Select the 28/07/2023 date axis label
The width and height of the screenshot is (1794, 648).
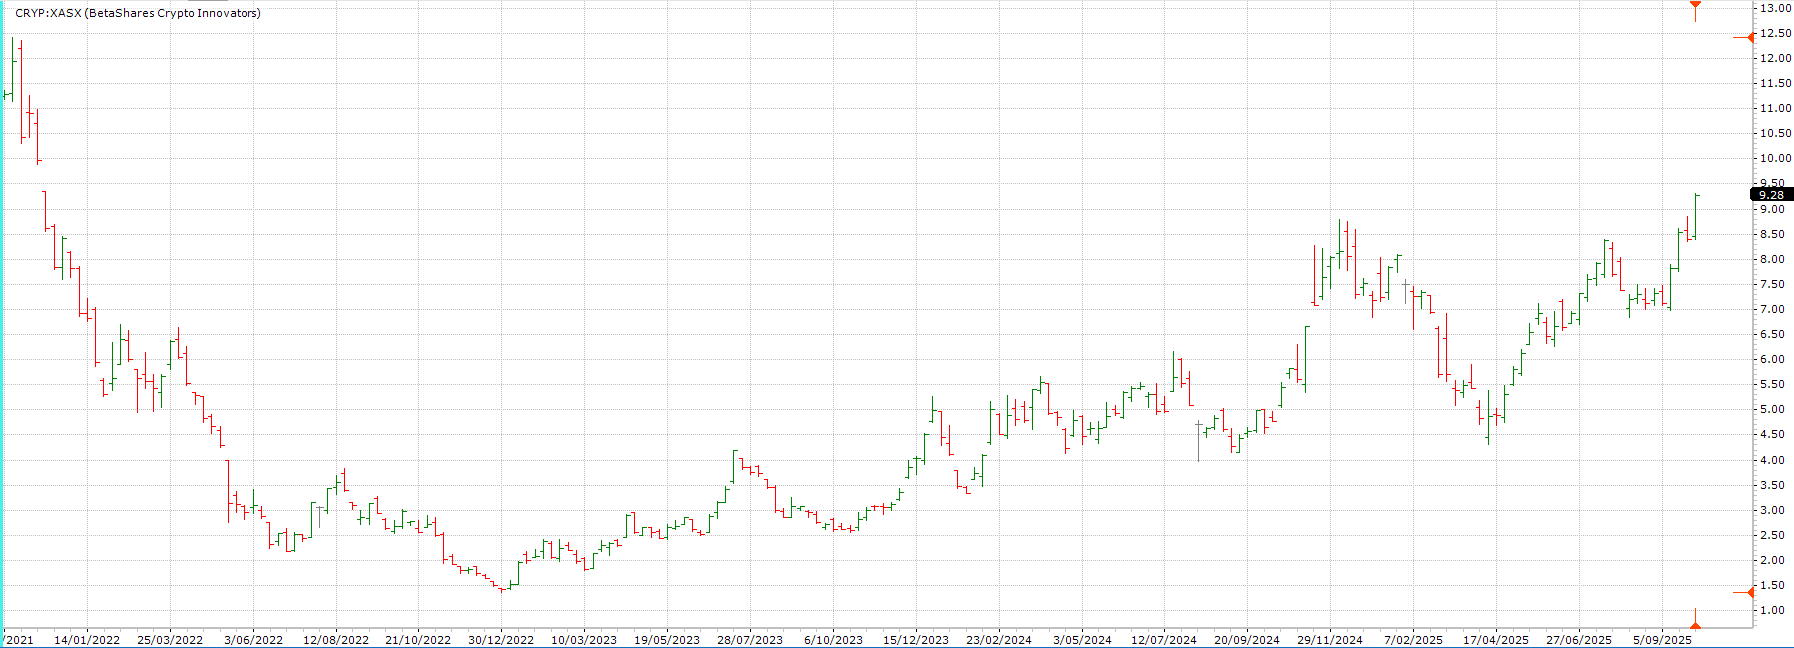(x=750, y=640)
